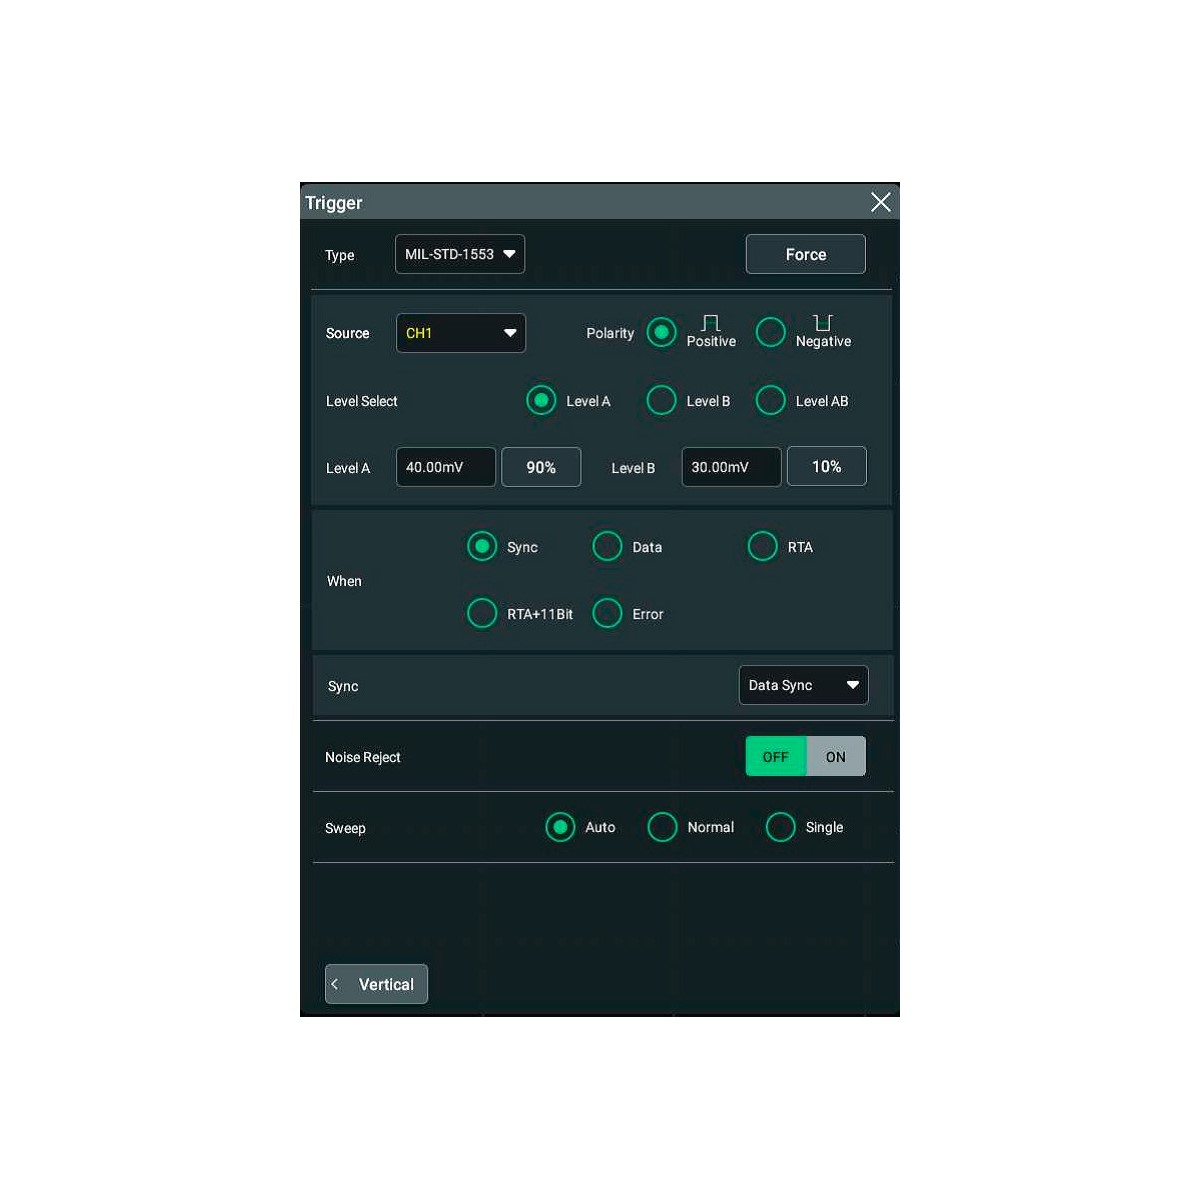Expand the Source channel CH1 dropdown
This screenshot has height=1200, width=1200.
point(460,333)
